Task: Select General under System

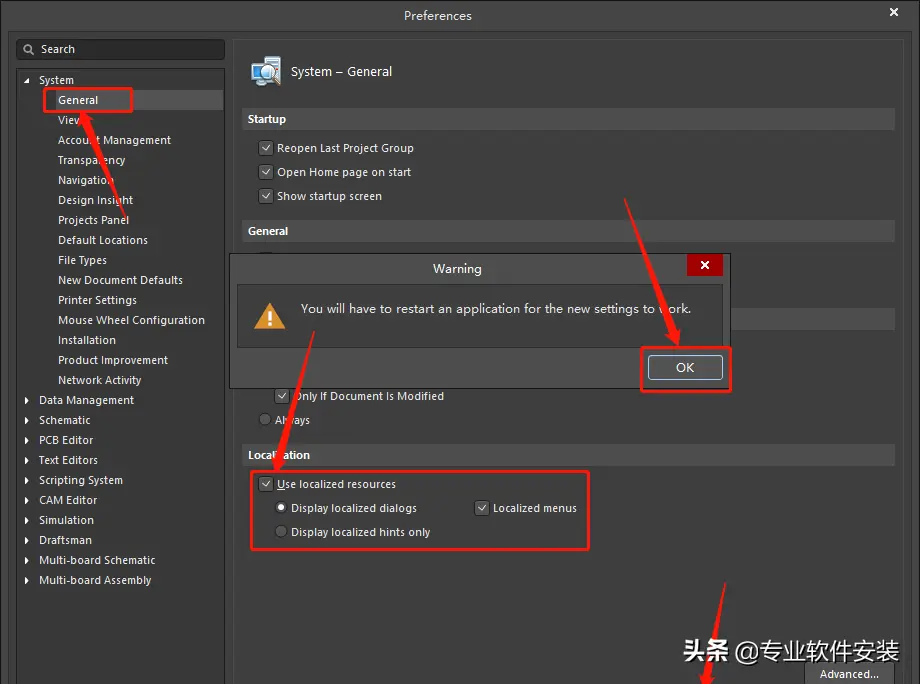Action: coord(78,100)
